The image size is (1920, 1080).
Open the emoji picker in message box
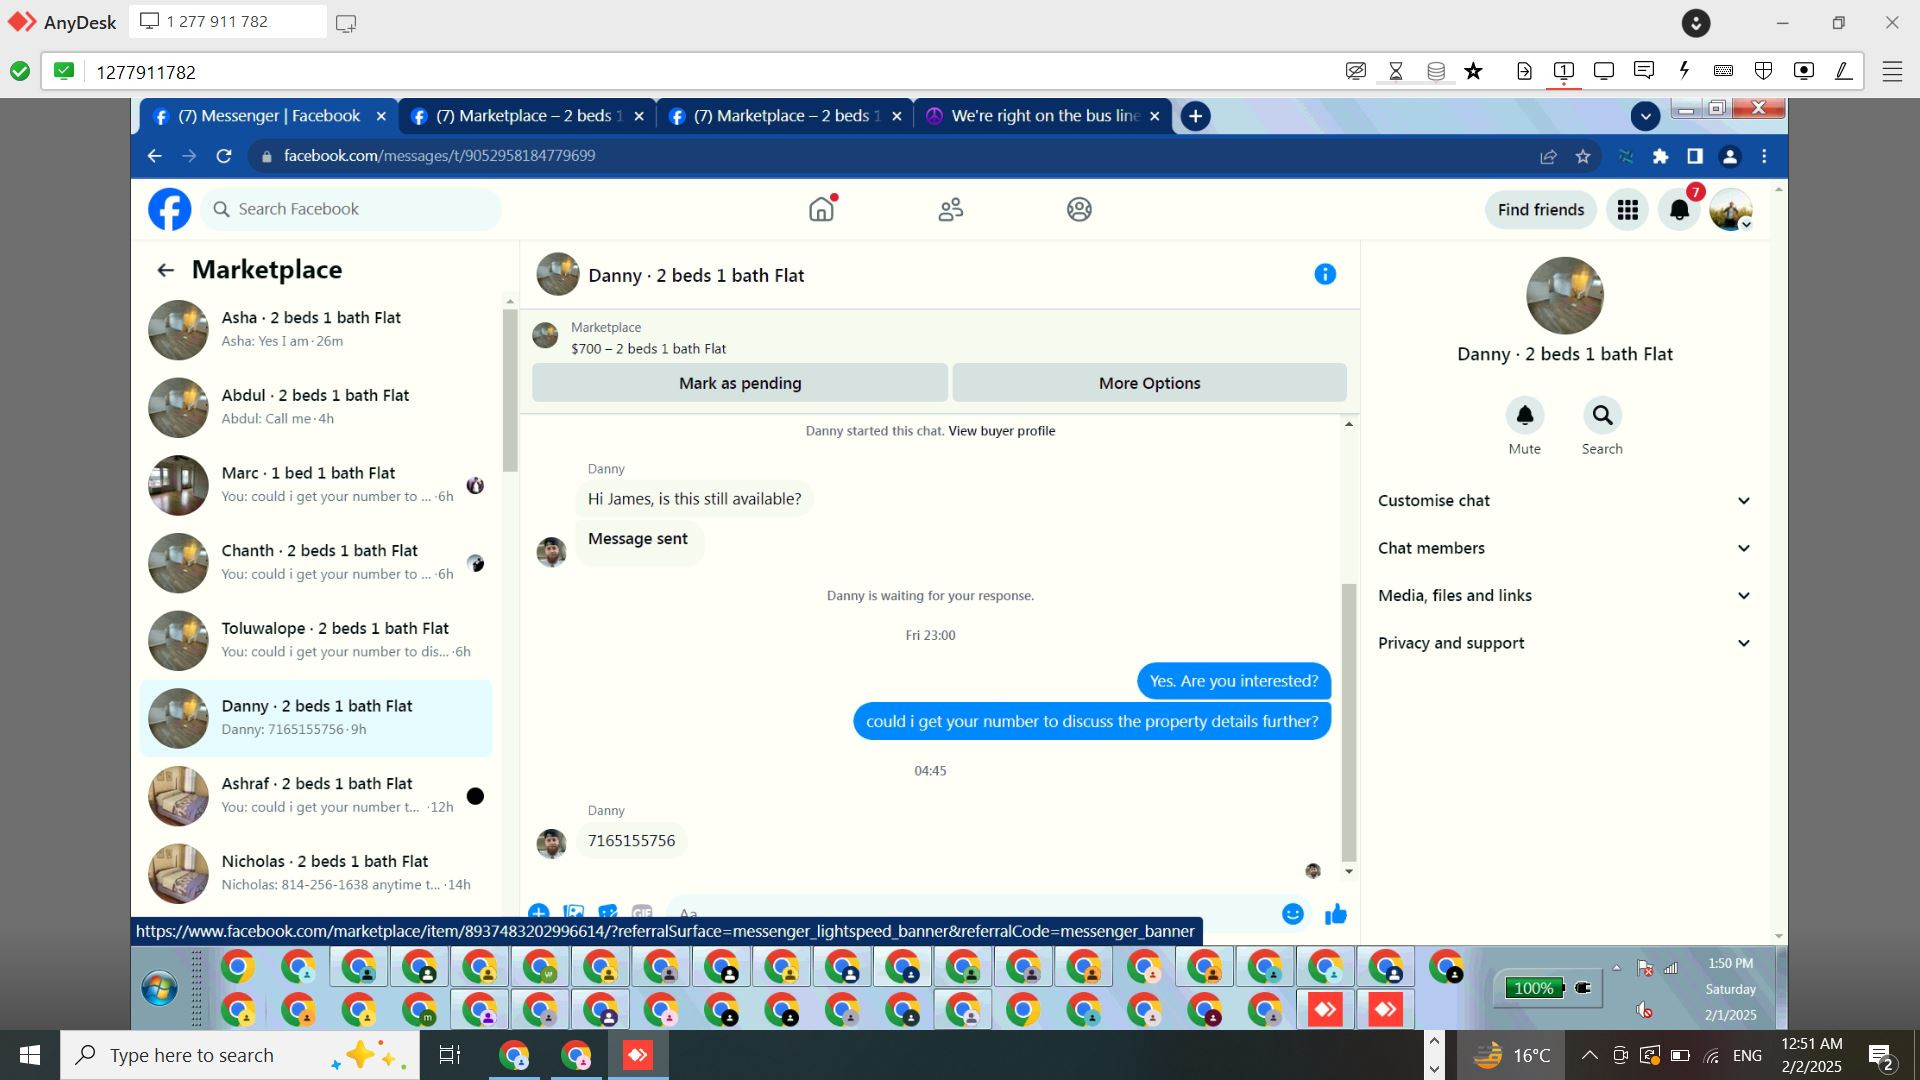tap(1293, 913)
